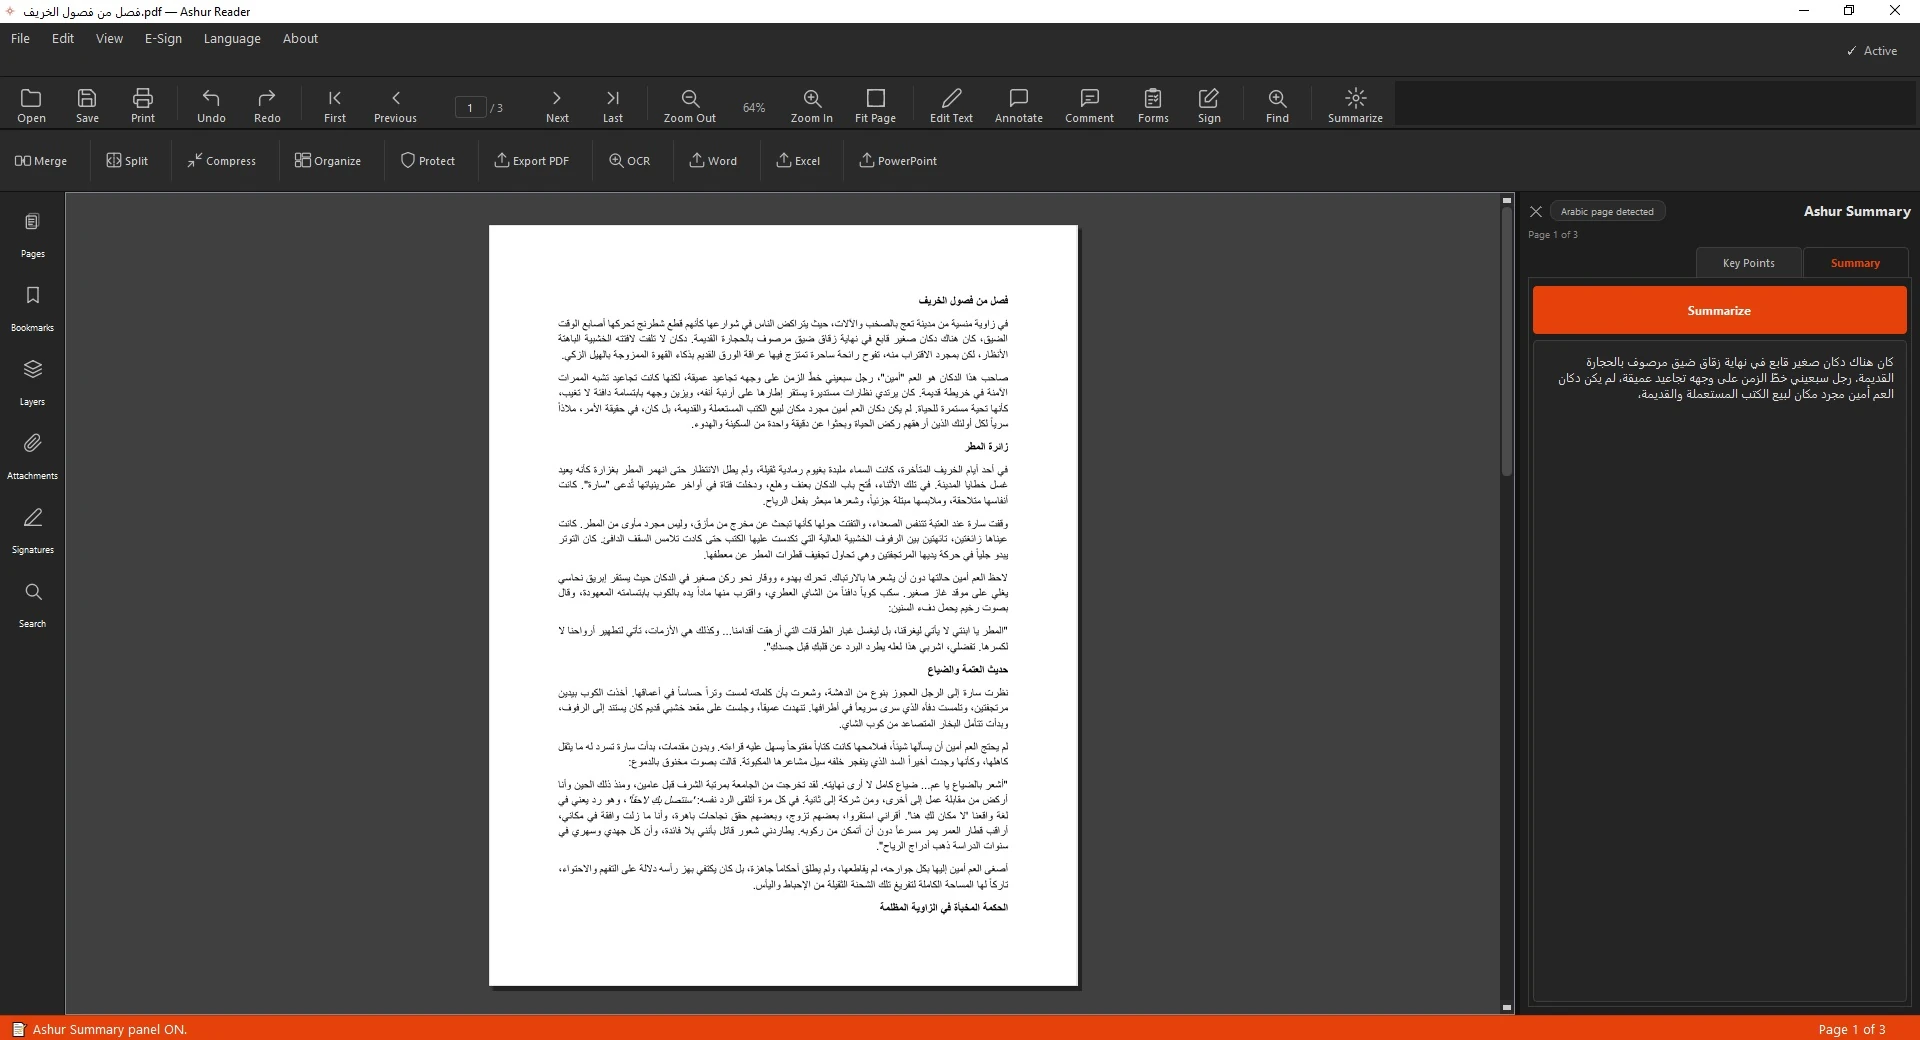Viewport: 1920px width, 1040px height.
Task: Click 'Ashur Summary panel ON.' status message
Action: [109, 1029]
